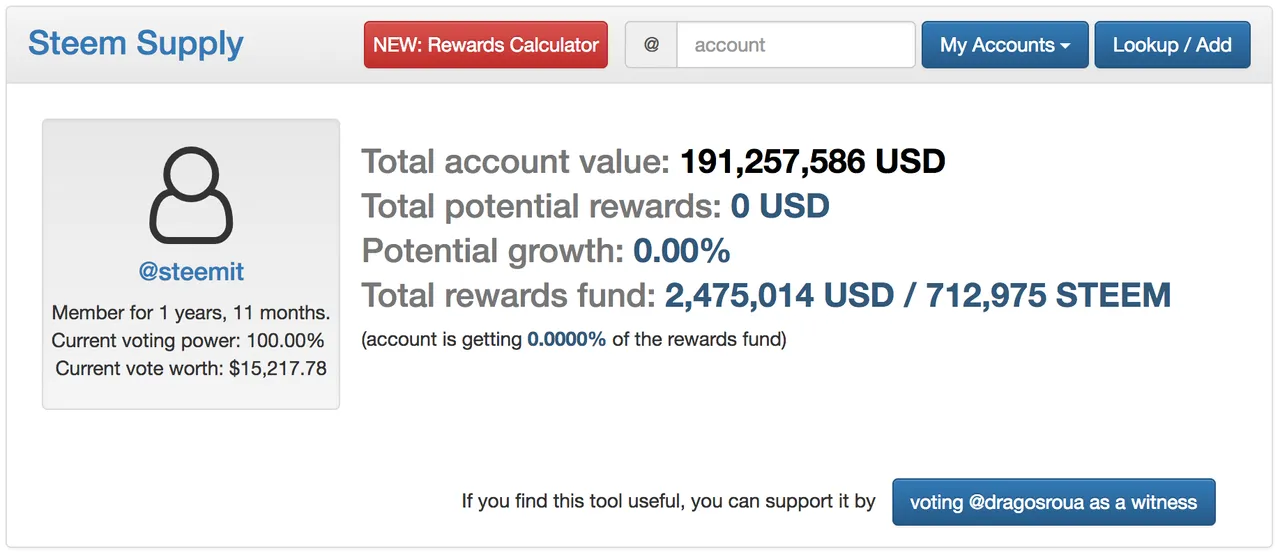Click the 'If you find this tool useful' text
1280x555 pixels.
668,501
